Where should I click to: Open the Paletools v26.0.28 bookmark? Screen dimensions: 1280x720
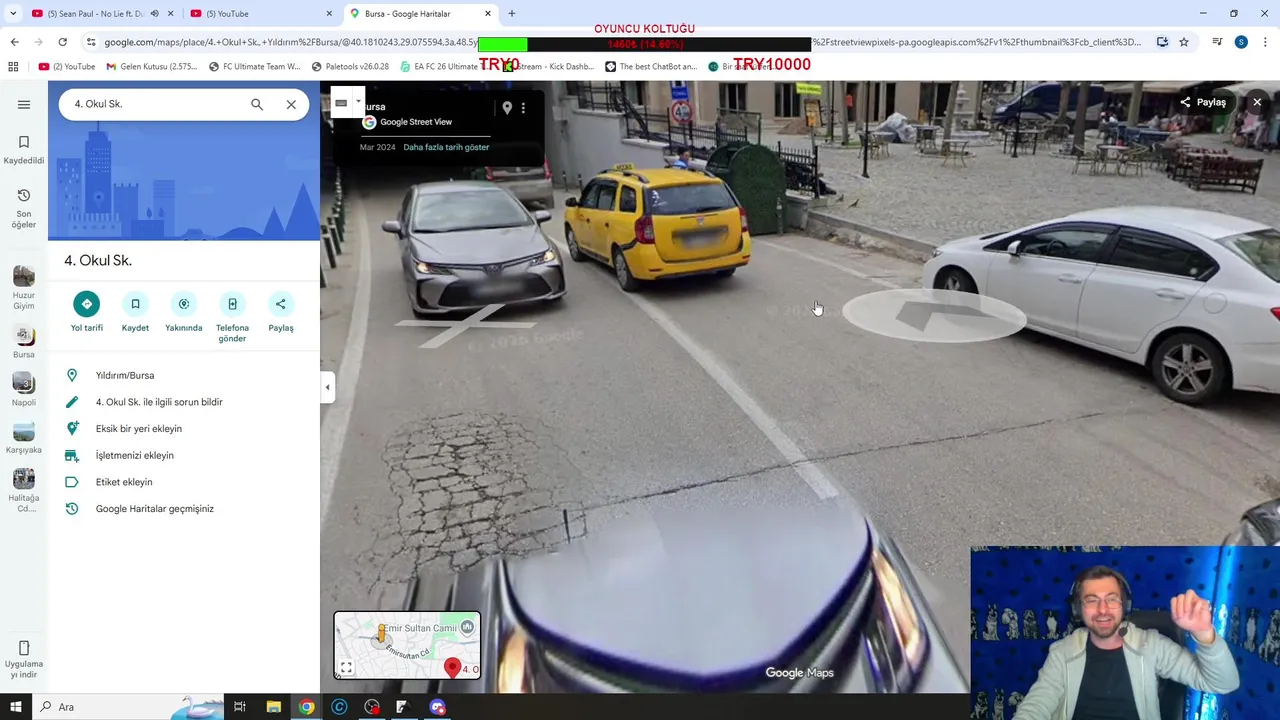click(350, 67)
